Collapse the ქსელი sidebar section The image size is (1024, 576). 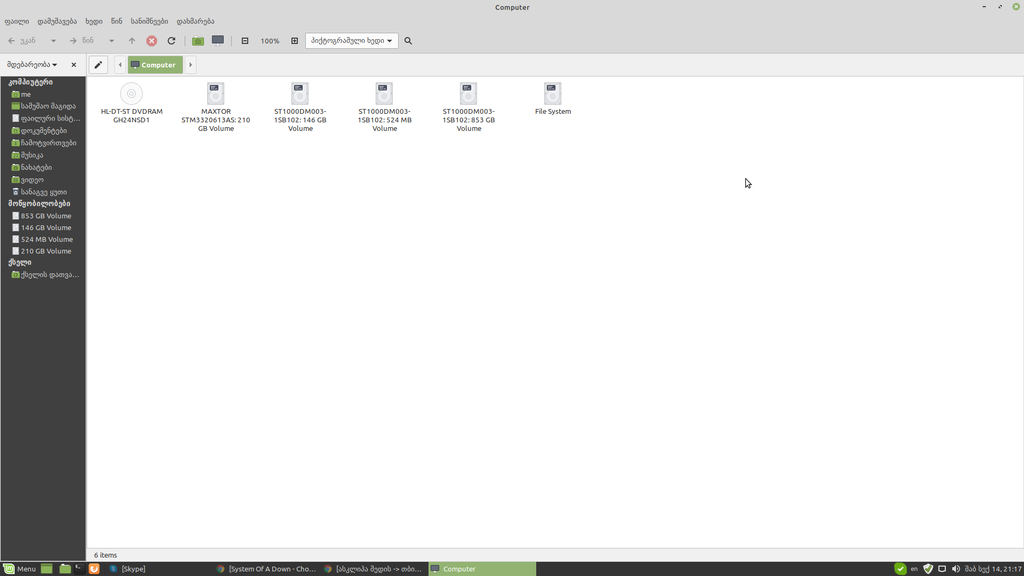(20, 262)
